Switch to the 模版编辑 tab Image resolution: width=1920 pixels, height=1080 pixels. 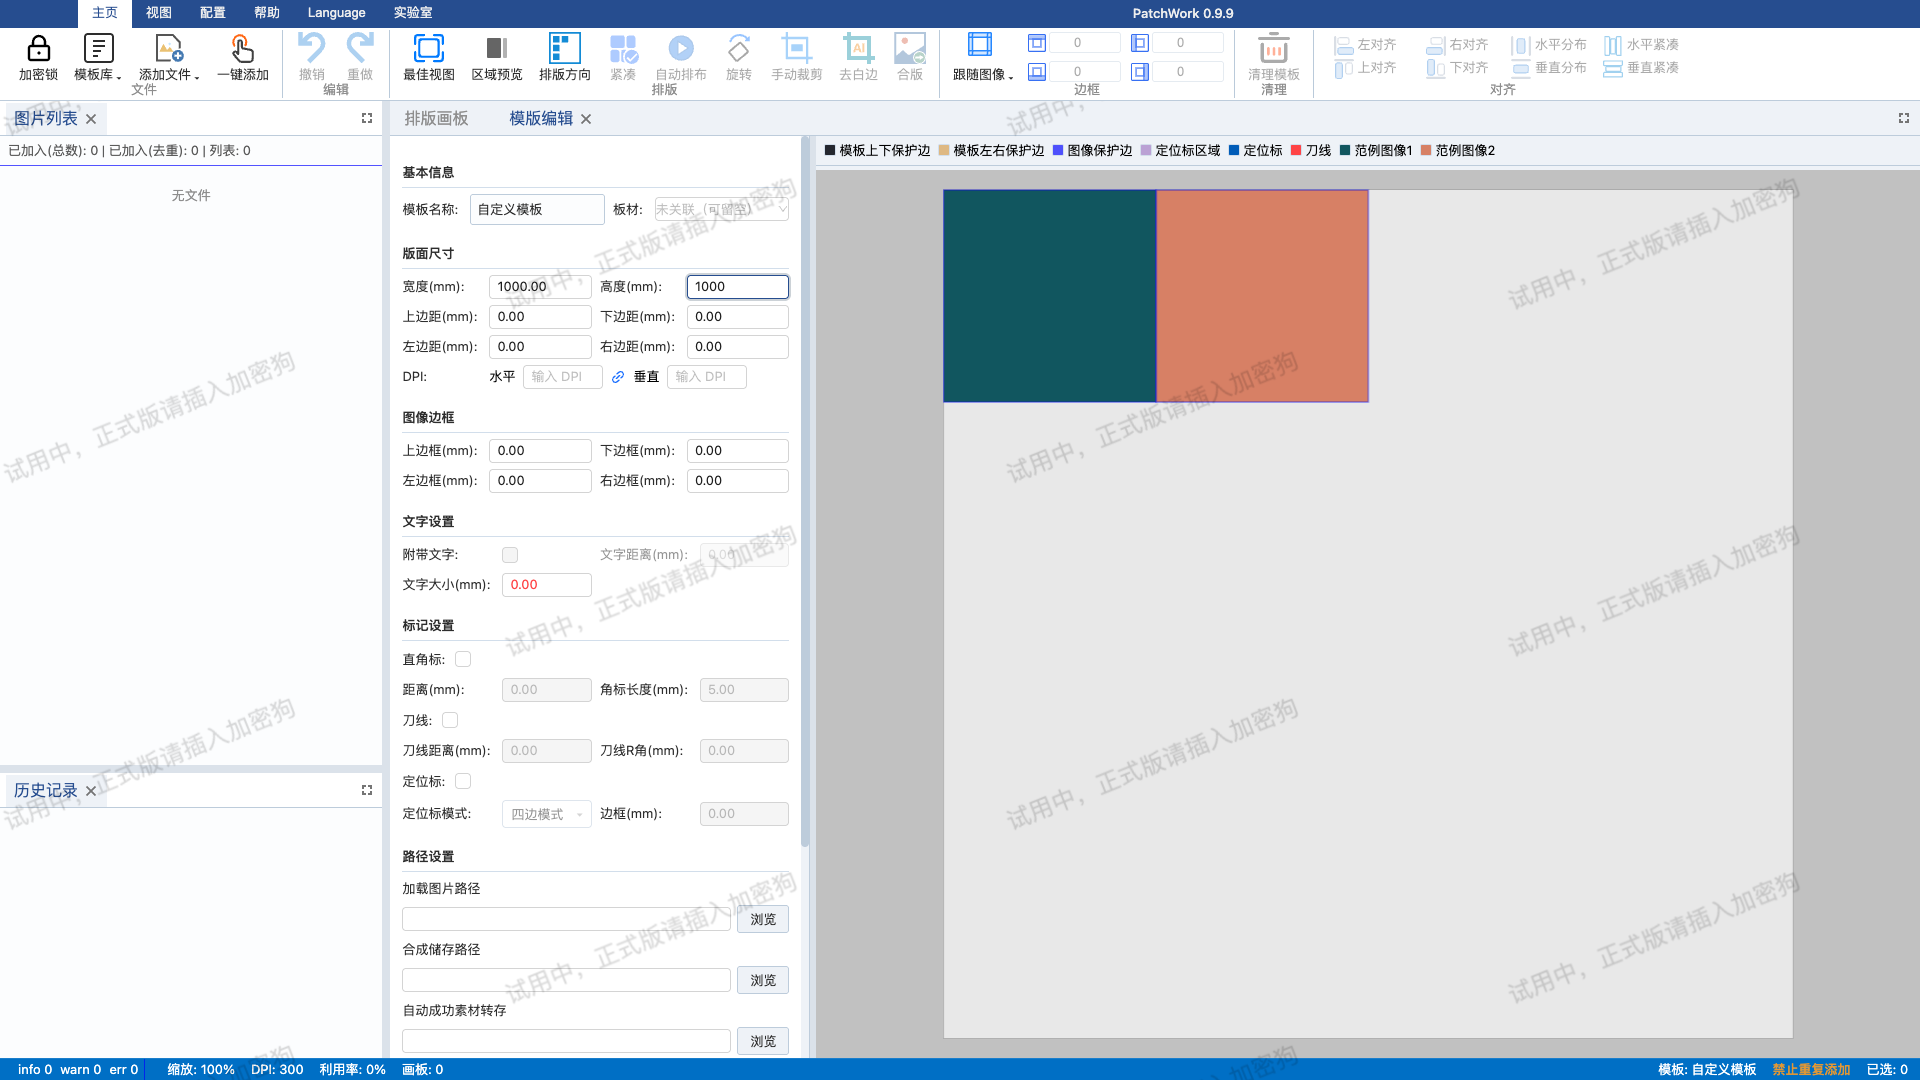tap(541, 118)
